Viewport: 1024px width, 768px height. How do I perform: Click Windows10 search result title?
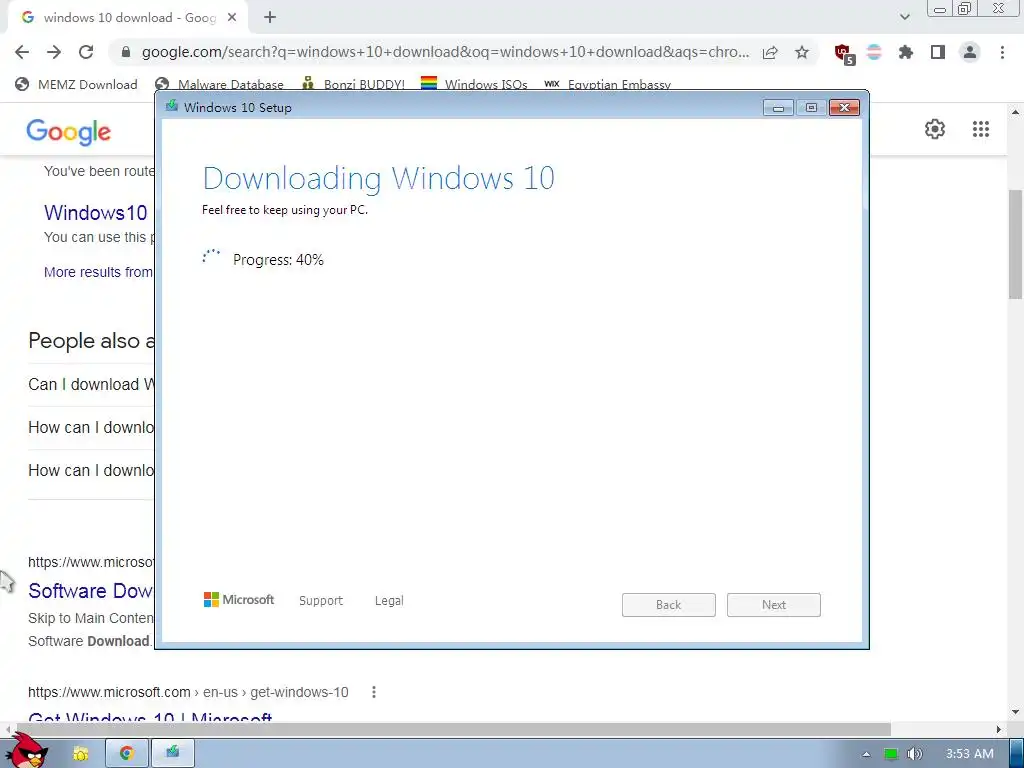coord(96,213)
